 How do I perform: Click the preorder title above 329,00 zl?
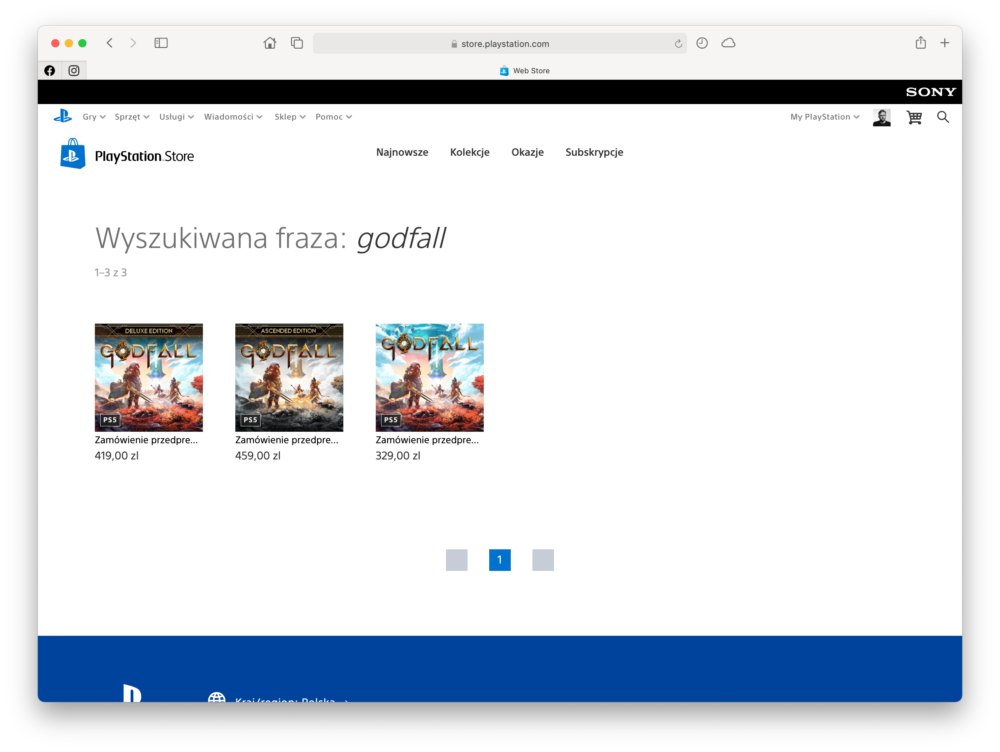[427, 439]
